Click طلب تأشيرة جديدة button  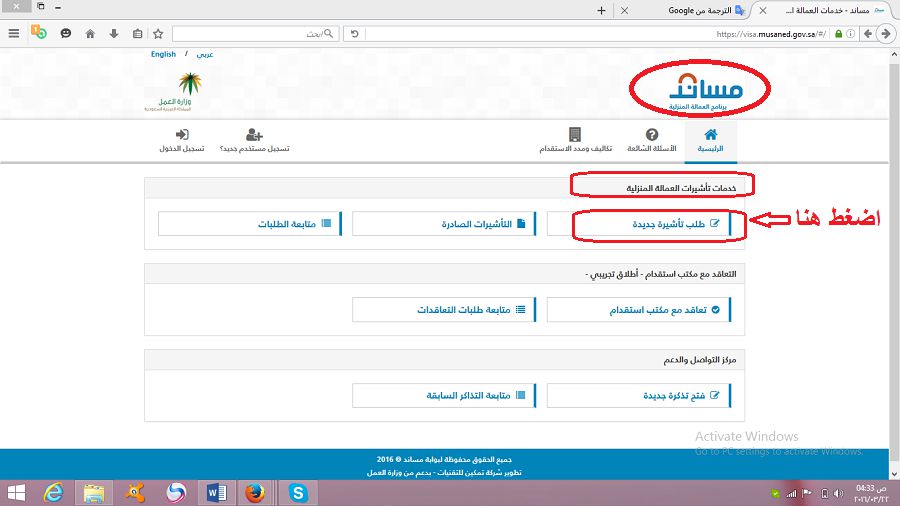click(x=639, y=224)
